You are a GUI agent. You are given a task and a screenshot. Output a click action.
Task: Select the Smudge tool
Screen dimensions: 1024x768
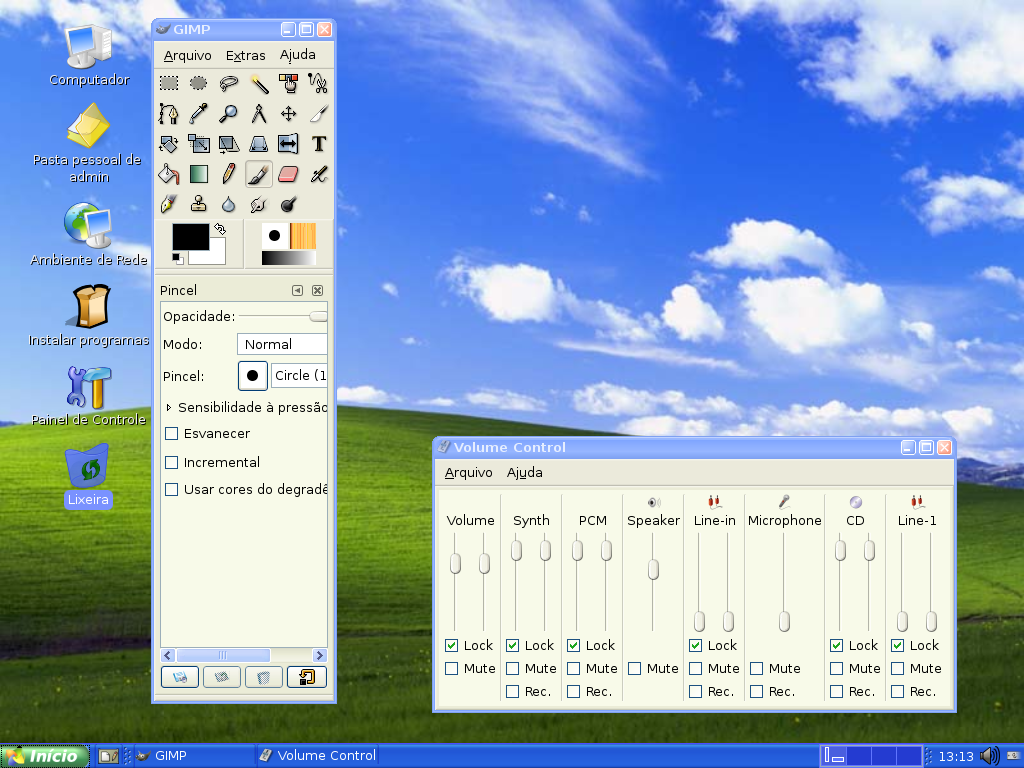click(x=259, y=204)
